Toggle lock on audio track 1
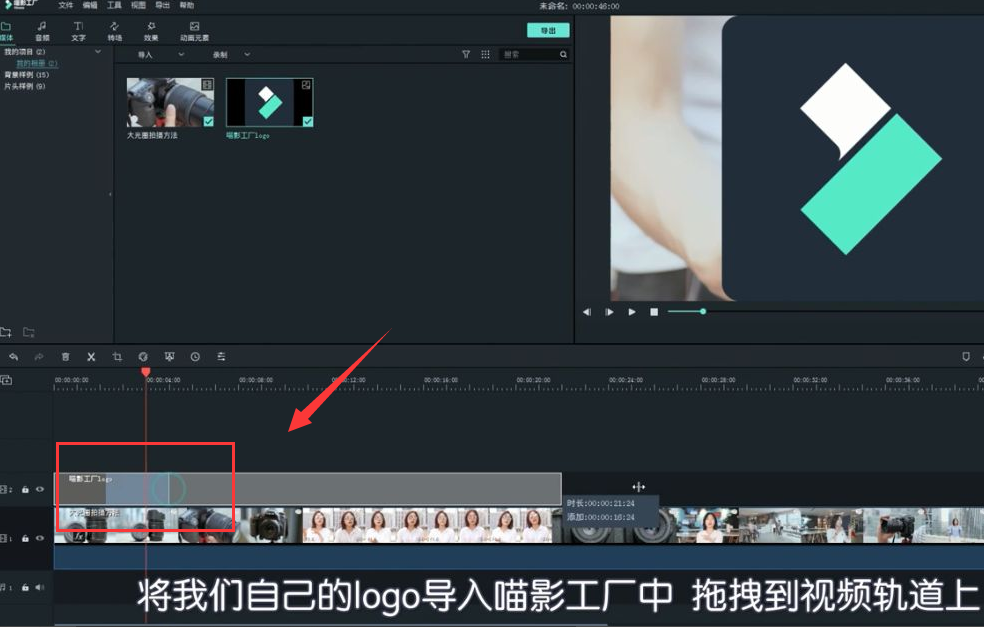This screenshot has height=627, width=984. [x=25, y=587]
